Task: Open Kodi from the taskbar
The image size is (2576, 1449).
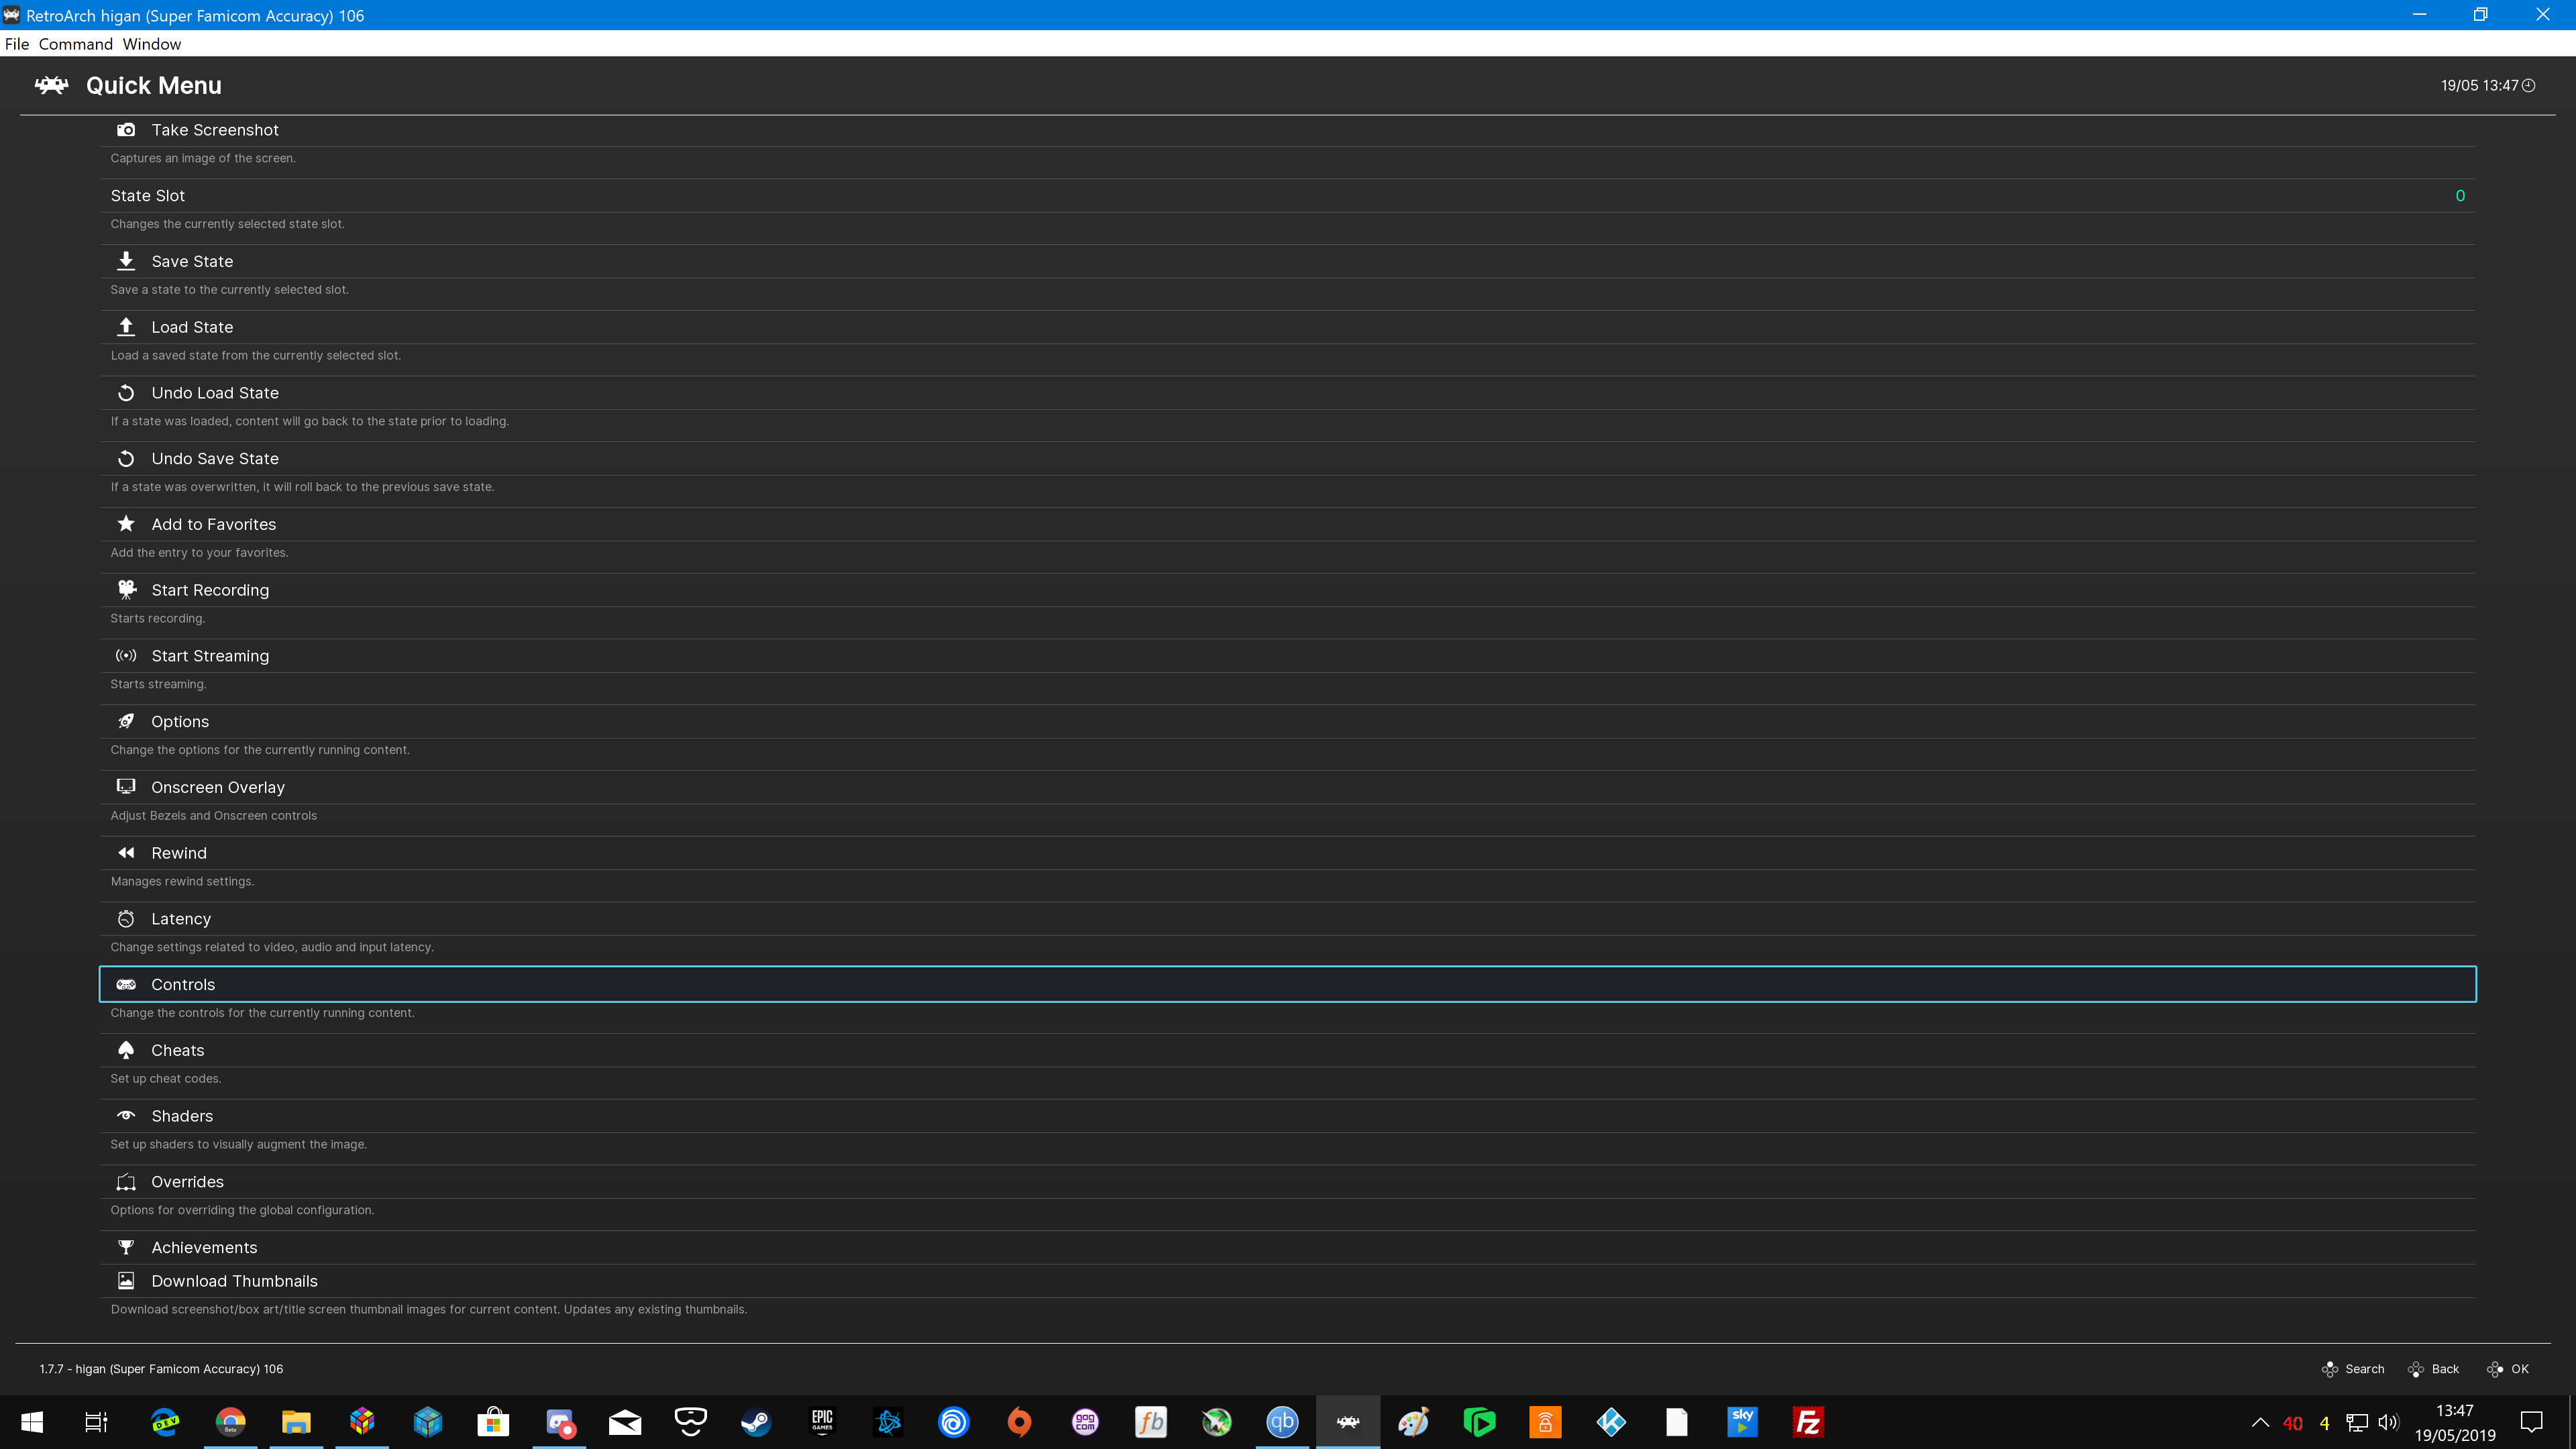Action: click(1611, 1422)
